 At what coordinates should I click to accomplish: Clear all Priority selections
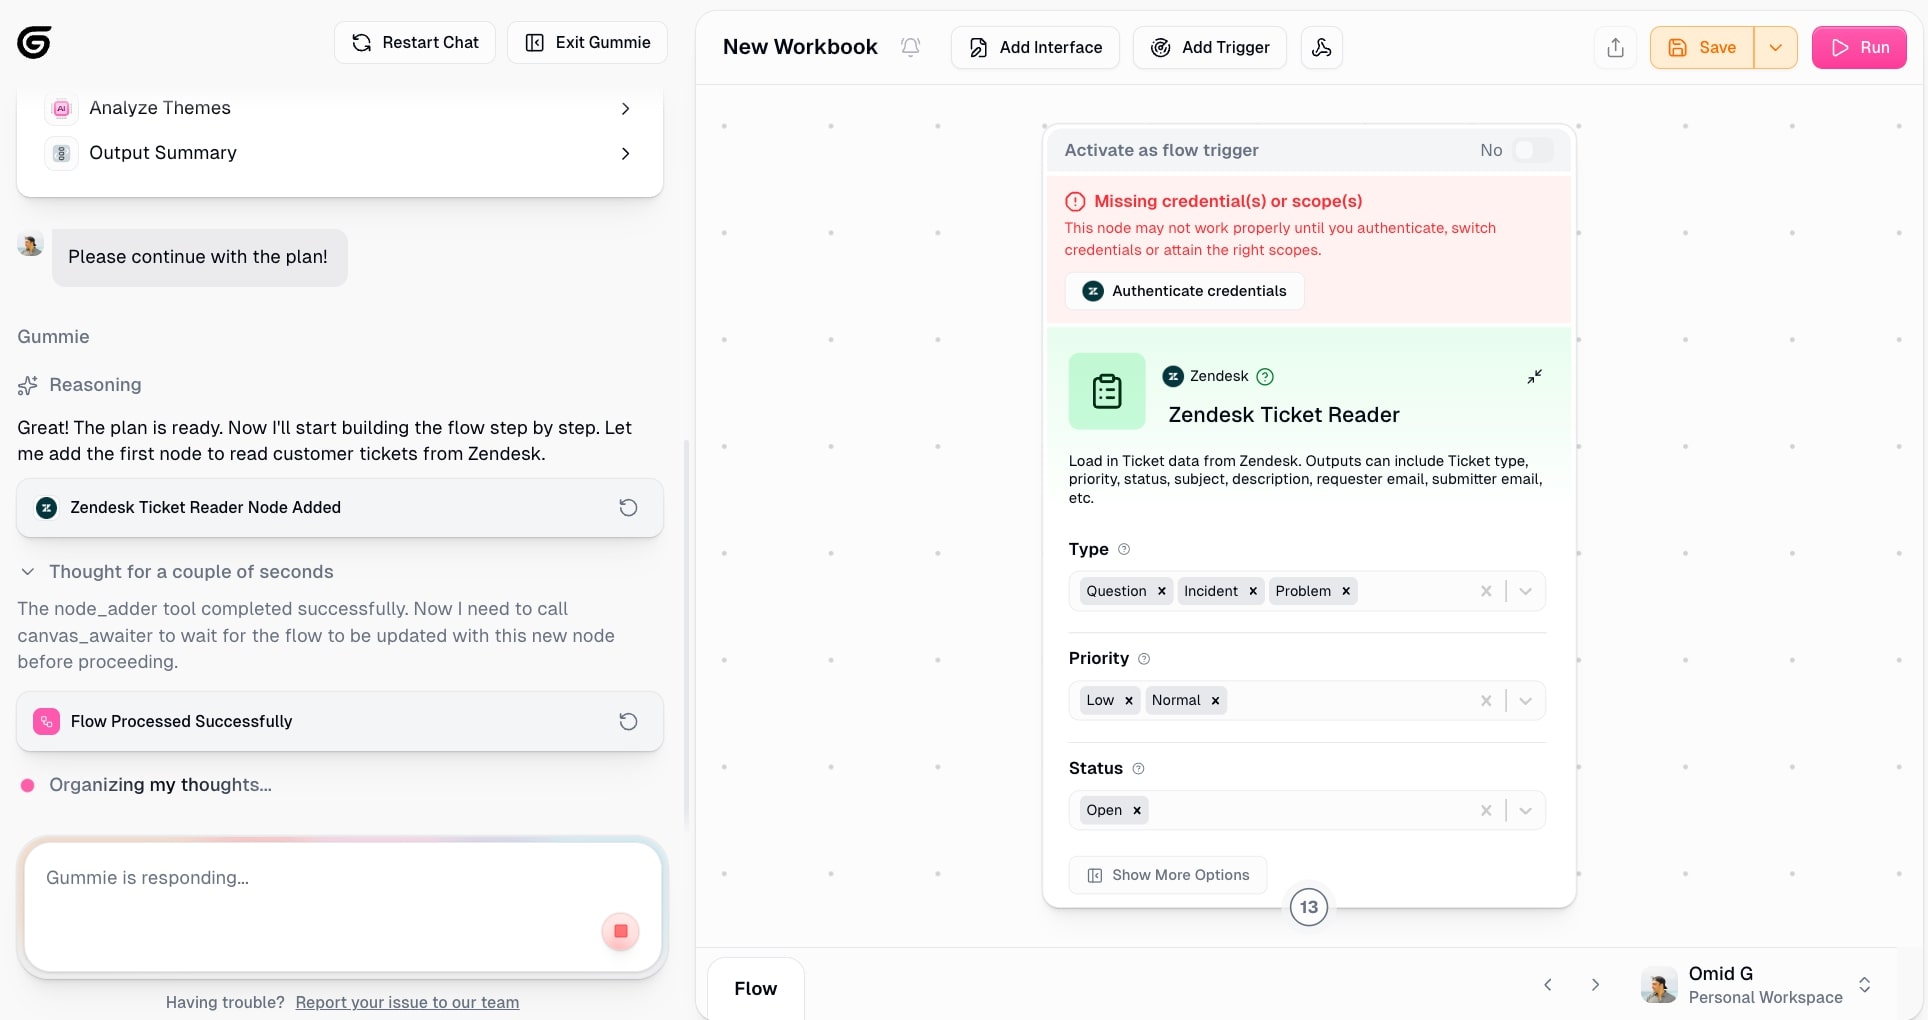pos(1486,701)
